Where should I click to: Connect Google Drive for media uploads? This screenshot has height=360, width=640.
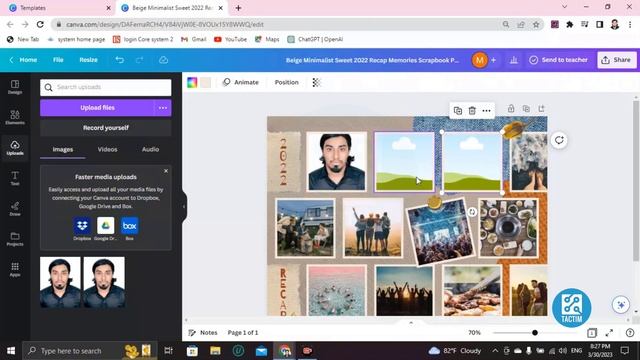click(x=106, y=226)
